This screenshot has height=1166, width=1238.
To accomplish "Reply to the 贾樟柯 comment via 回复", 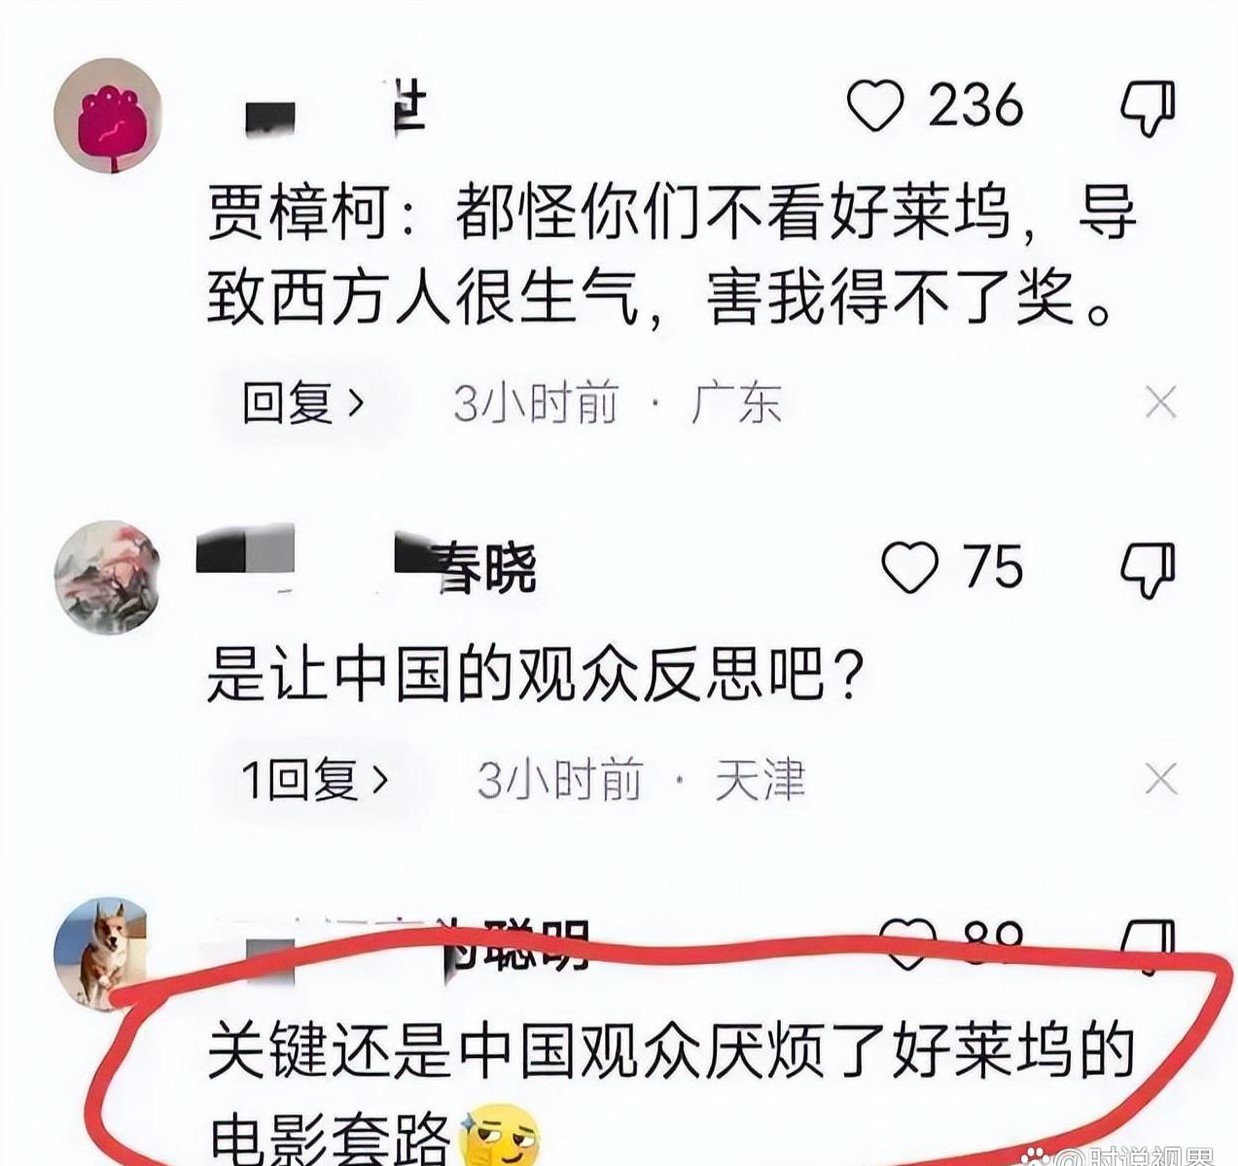I will [304, 404].
